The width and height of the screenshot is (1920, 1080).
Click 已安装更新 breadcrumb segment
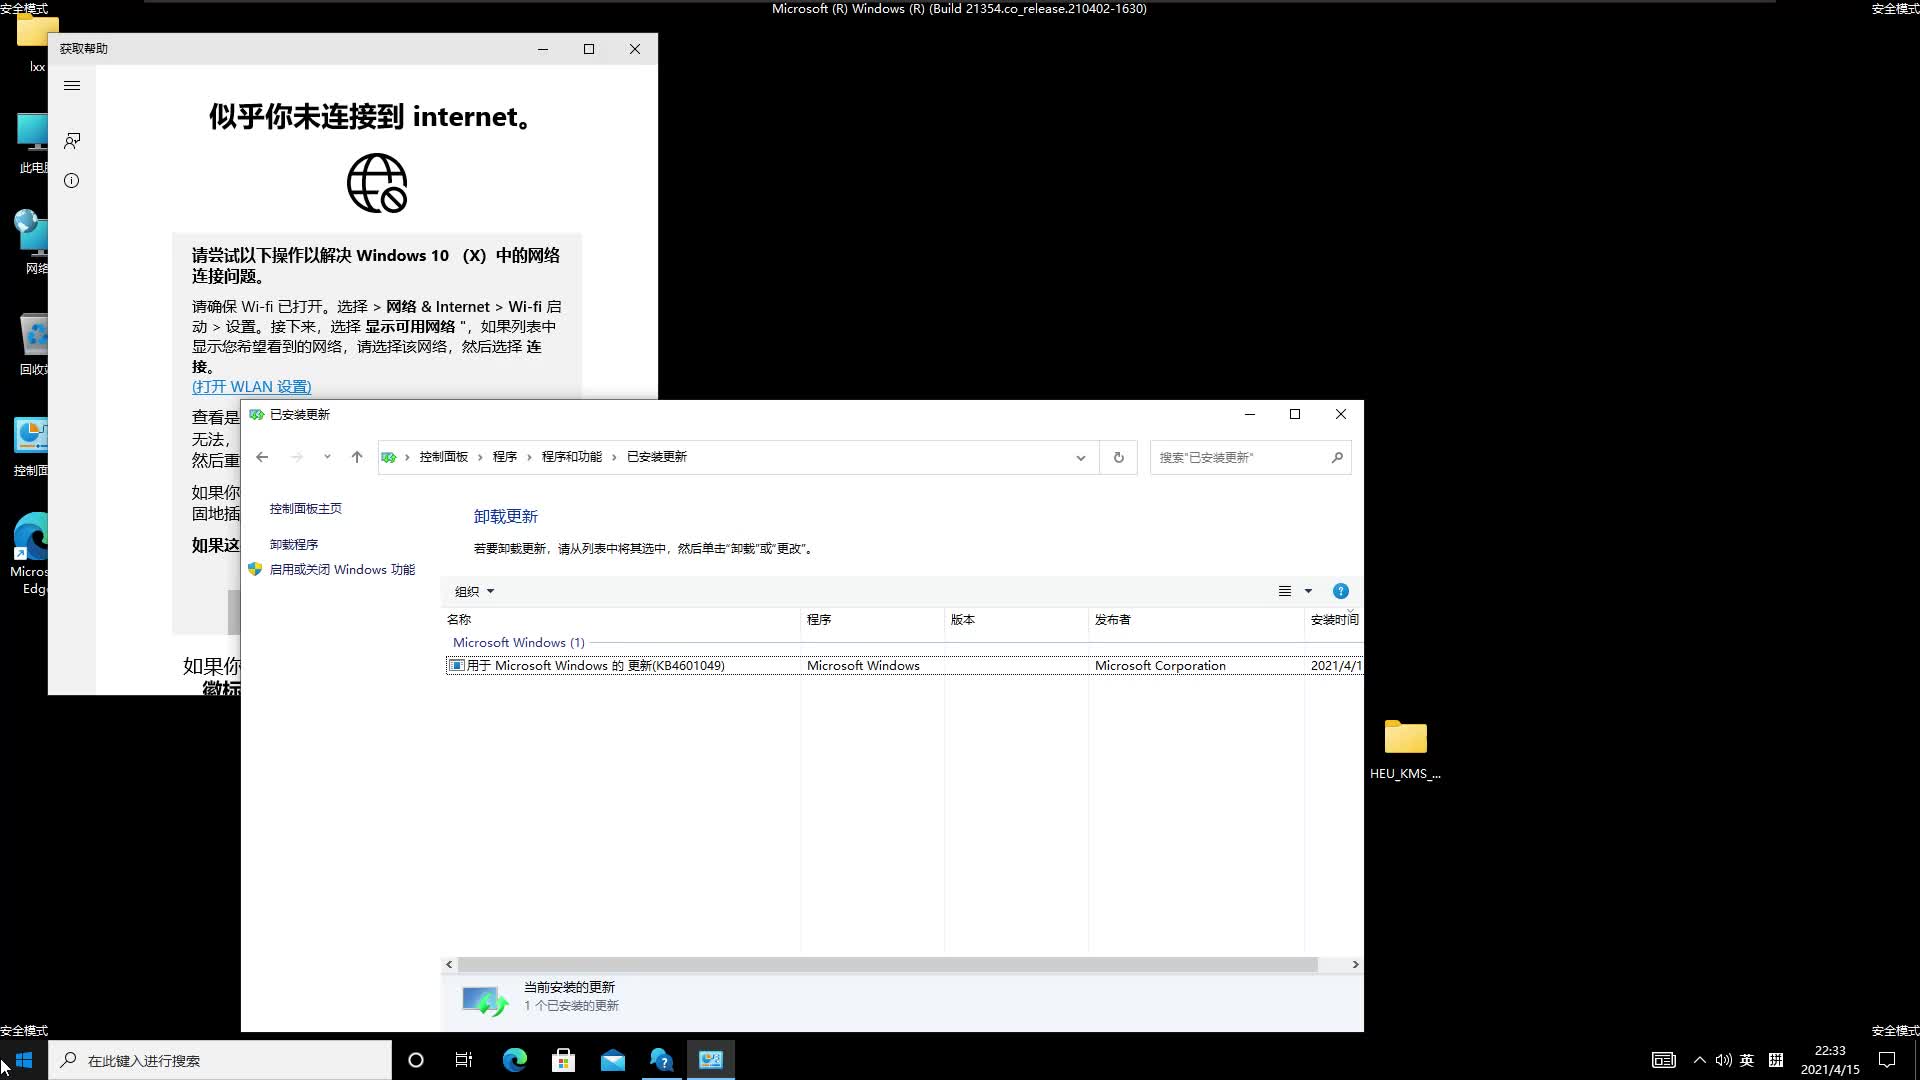pyautogui.click(x=657, y=457)
